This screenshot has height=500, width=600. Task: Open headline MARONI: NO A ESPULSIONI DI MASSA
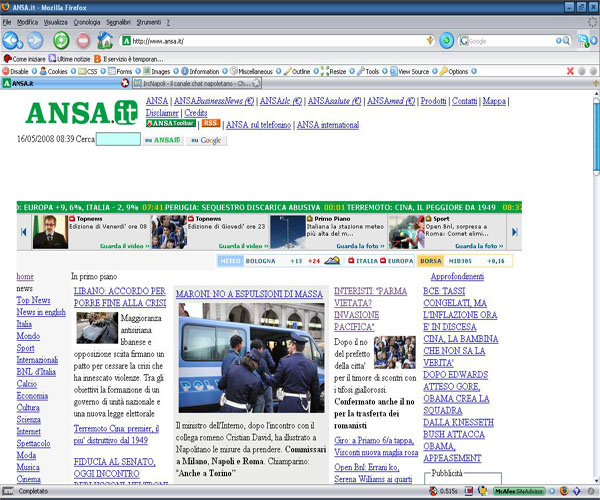click(249, 294)
